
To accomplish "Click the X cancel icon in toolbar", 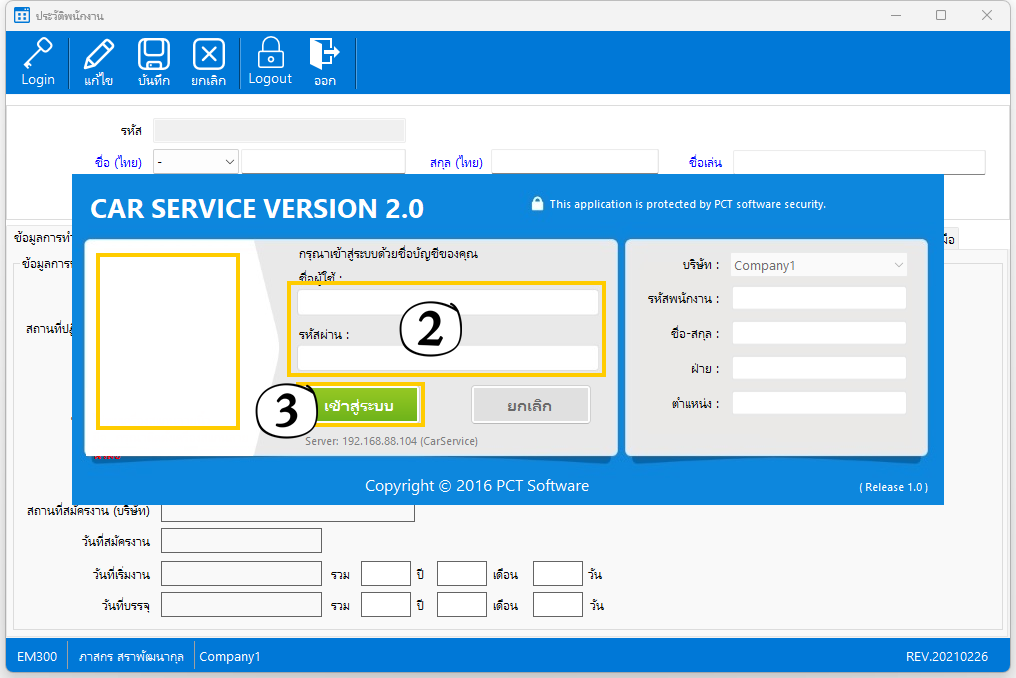I will point(208,53).
